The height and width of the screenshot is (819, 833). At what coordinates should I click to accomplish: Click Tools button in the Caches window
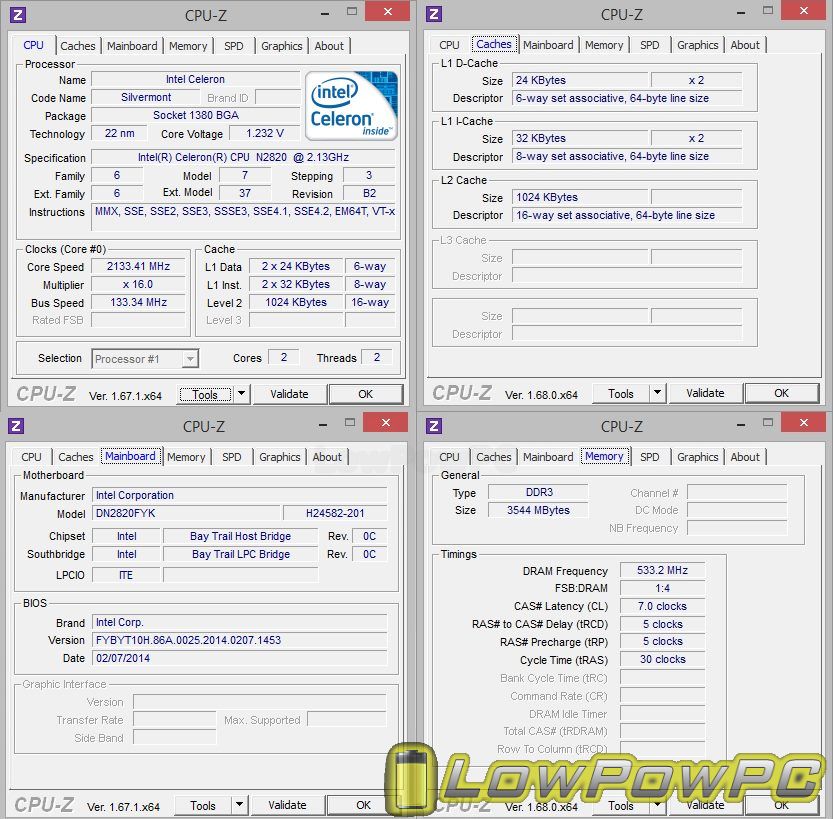[620, 394]
